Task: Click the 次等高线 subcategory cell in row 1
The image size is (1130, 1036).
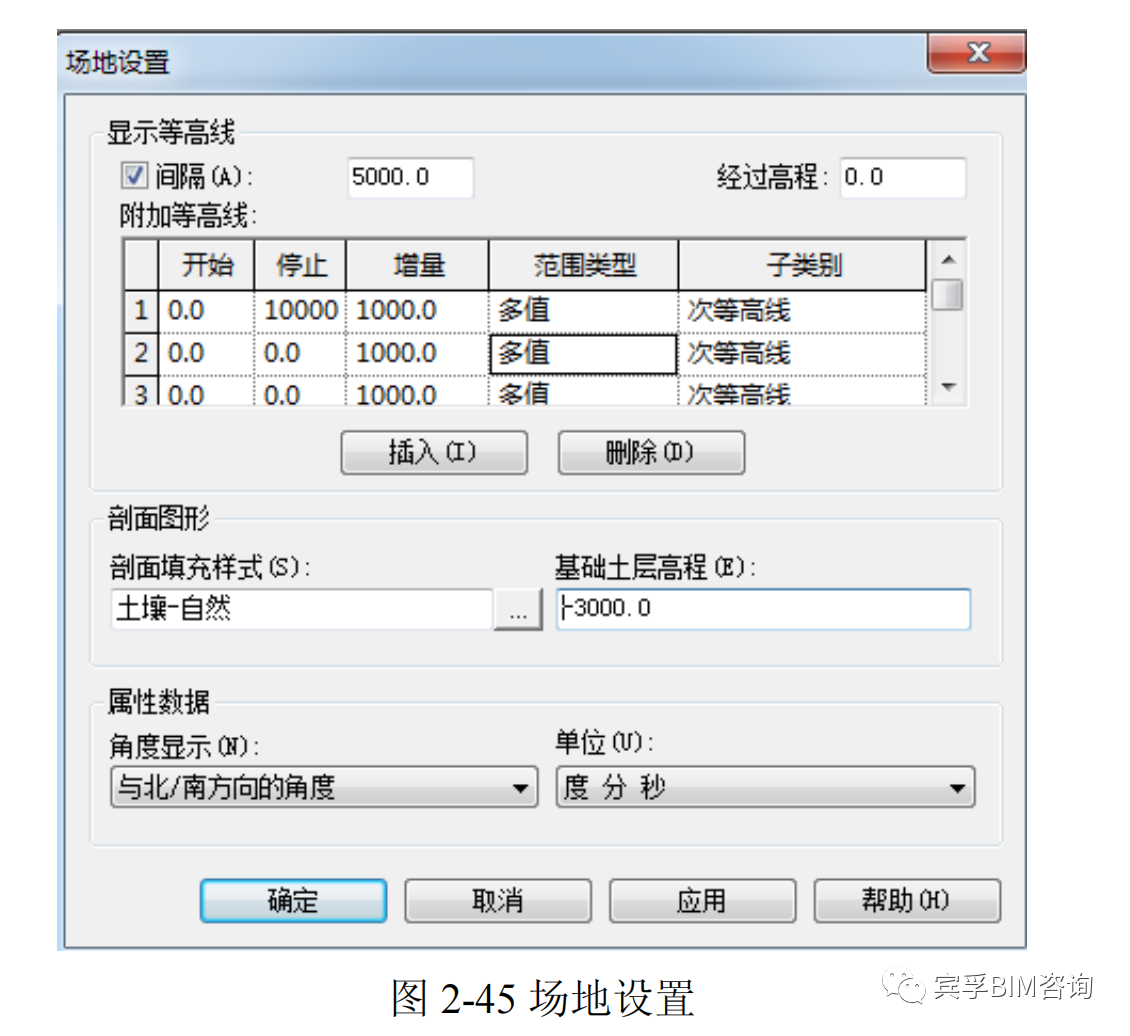Action: click(x=802, y=311)
